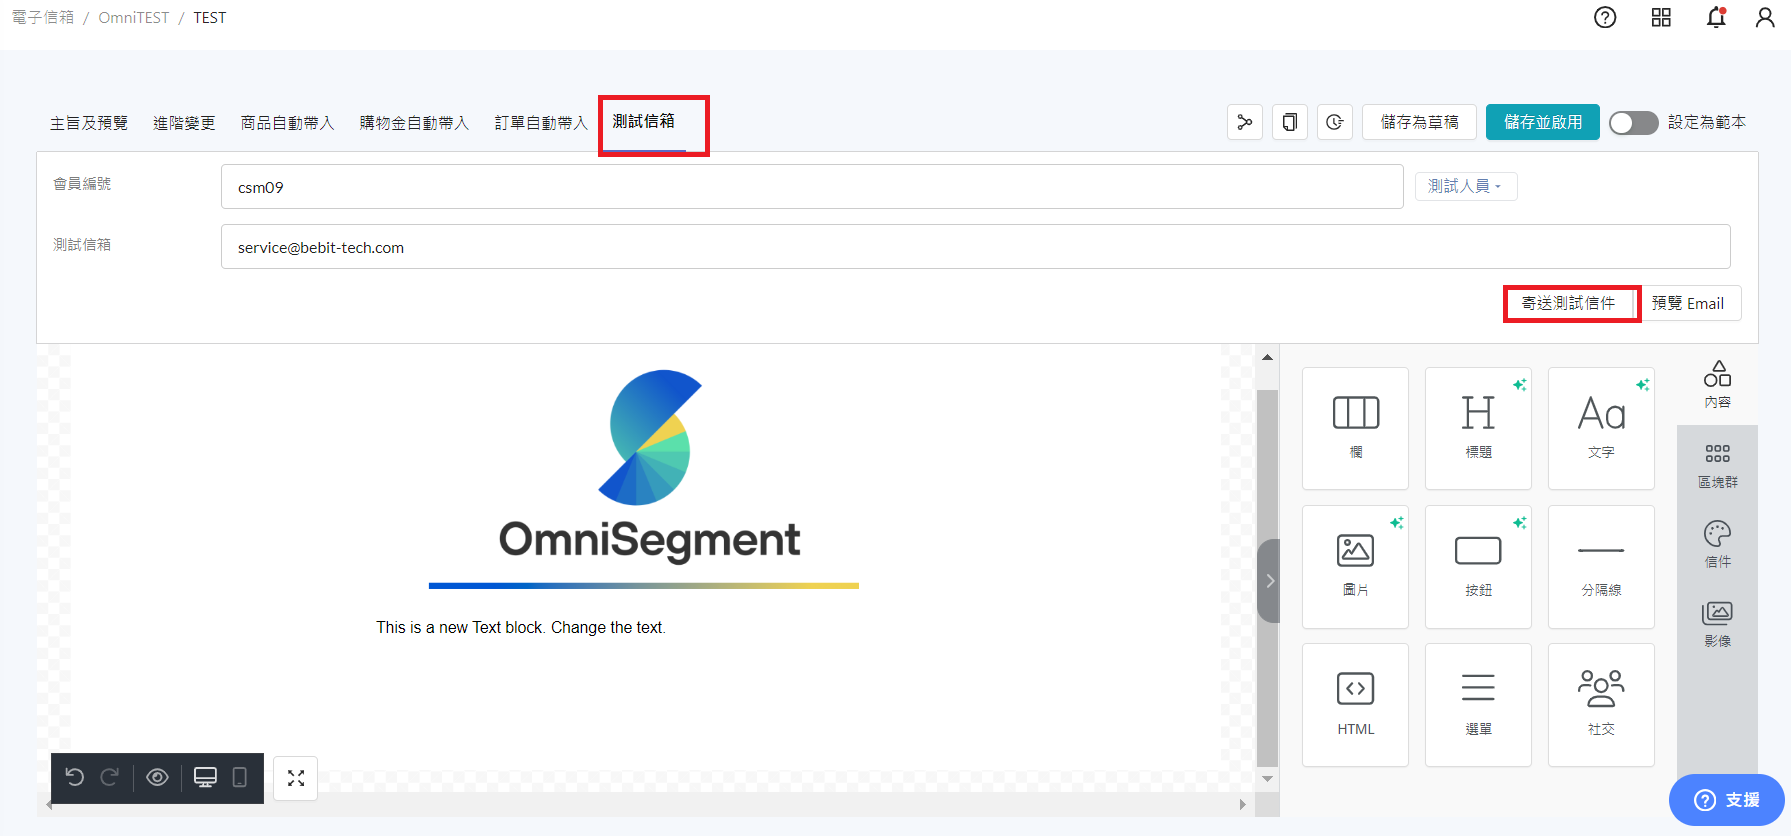The height and width of the screenshot is (836, 1791).
Task: Open the Body (信件) settings panel
Action: [1717, 545]
